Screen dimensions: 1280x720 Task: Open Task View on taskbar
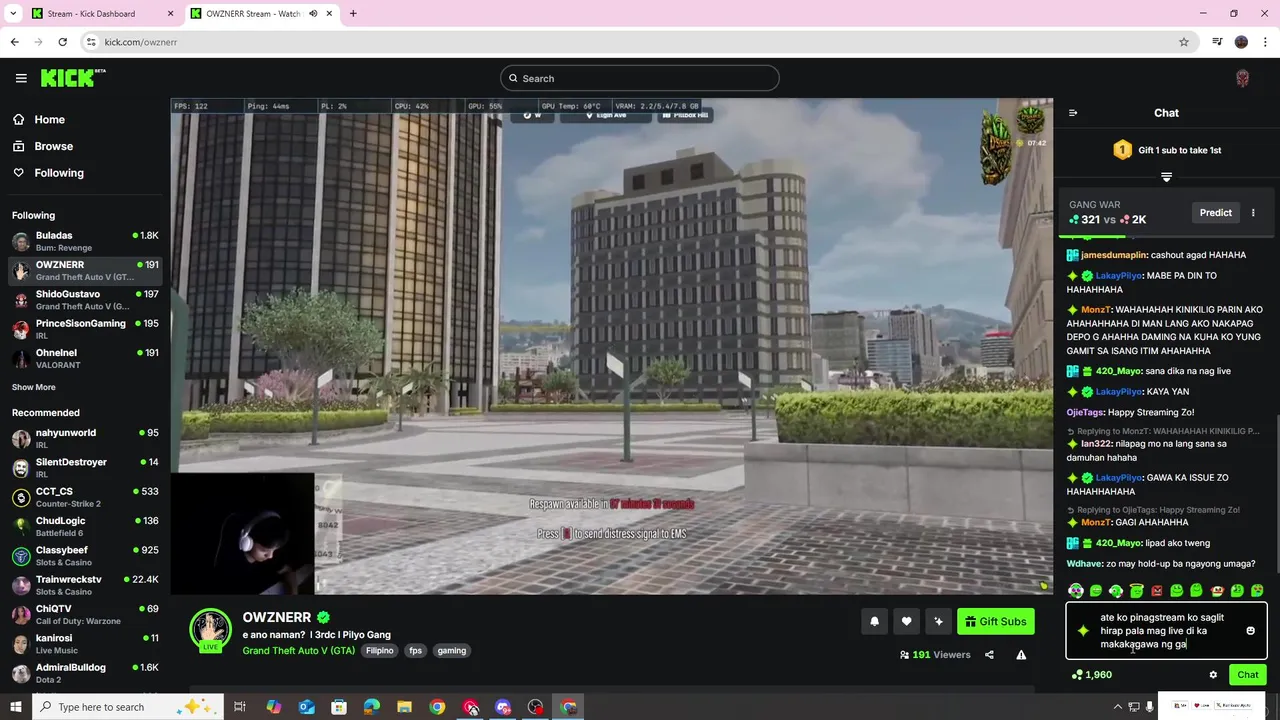click(240, 707)
